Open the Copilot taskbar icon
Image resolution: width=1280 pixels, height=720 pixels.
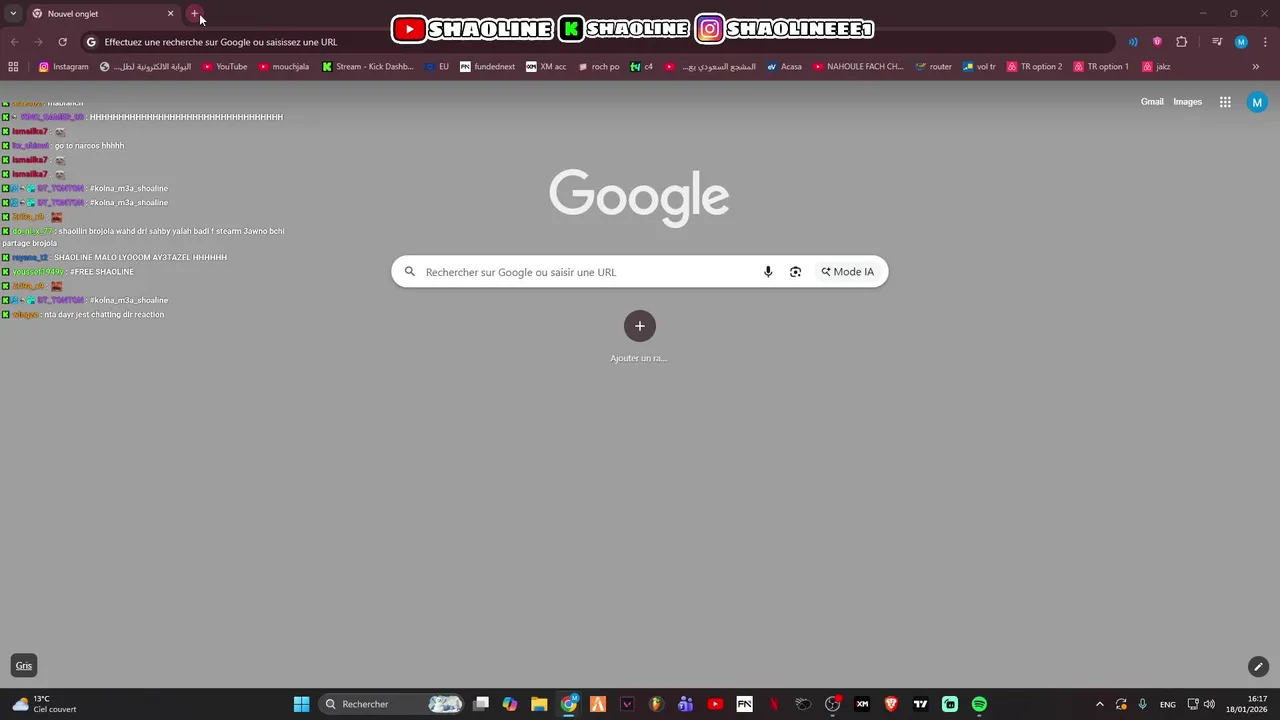510,704
